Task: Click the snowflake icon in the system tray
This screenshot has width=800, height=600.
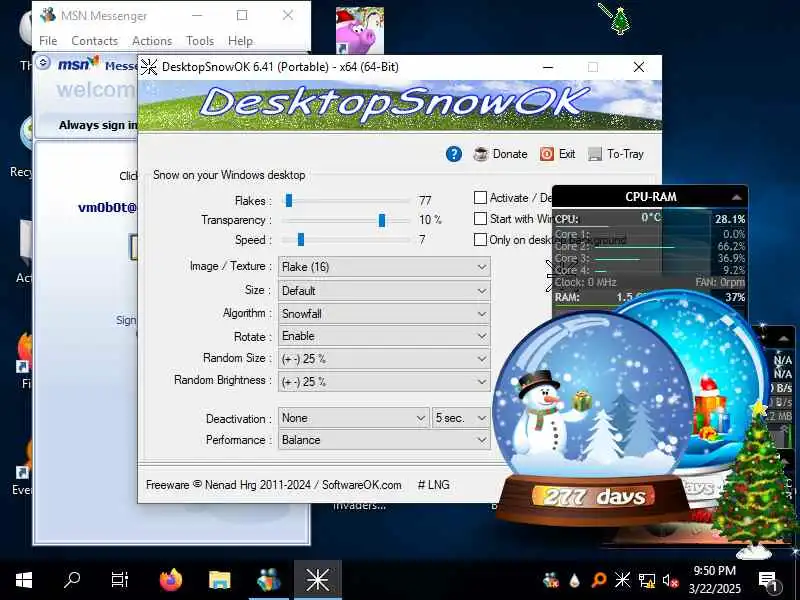Action: tap(622, 580)
